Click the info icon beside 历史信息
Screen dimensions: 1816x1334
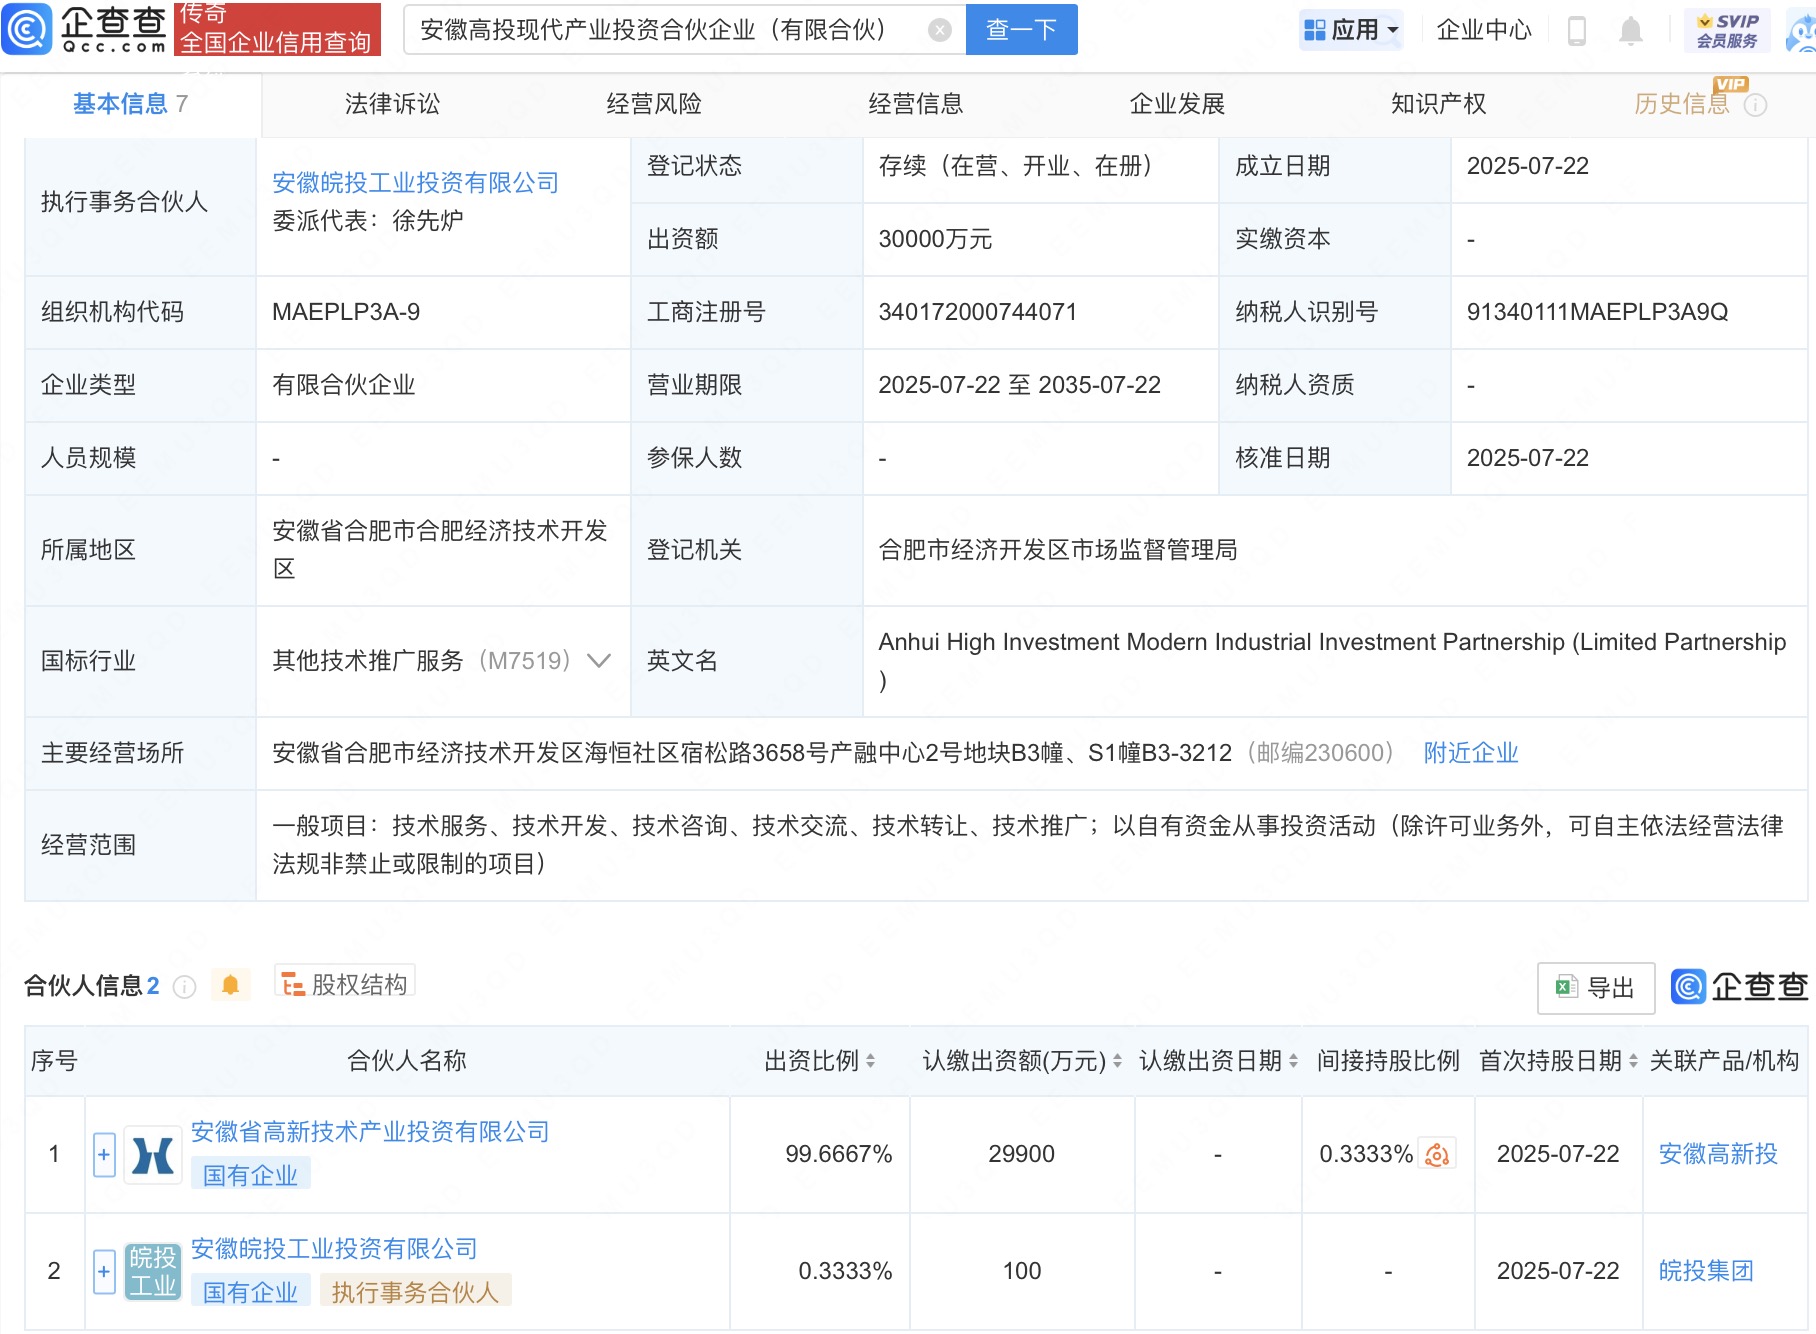1756,105
